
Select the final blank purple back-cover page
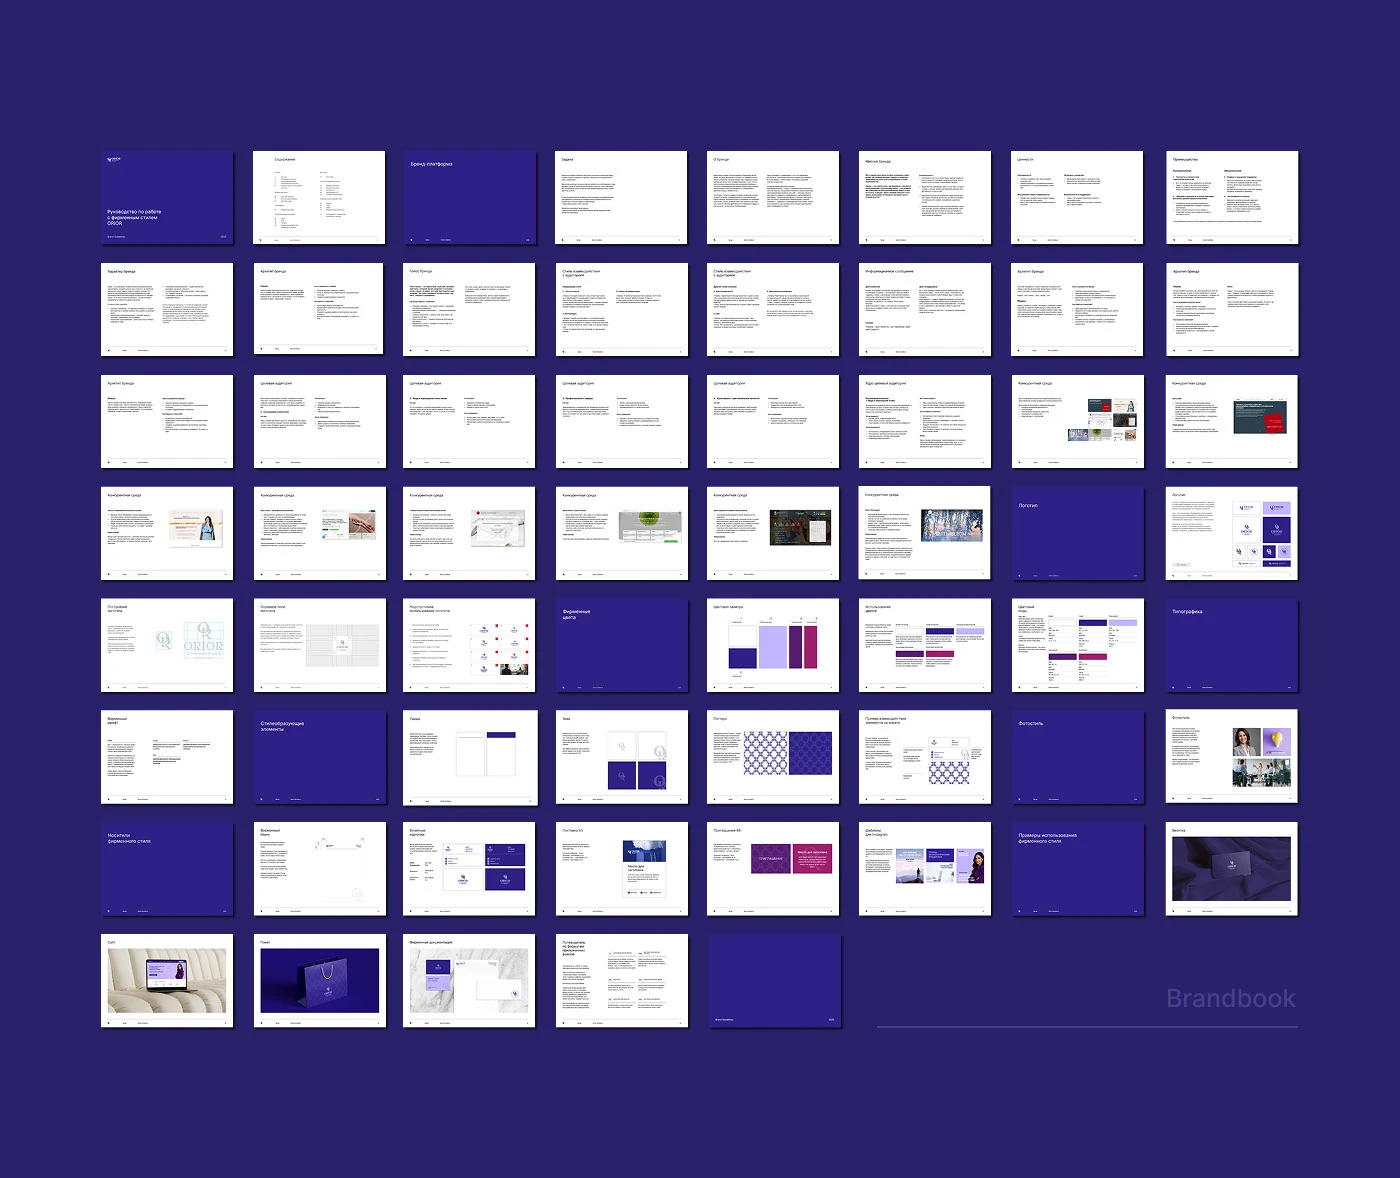coord(774,981)
